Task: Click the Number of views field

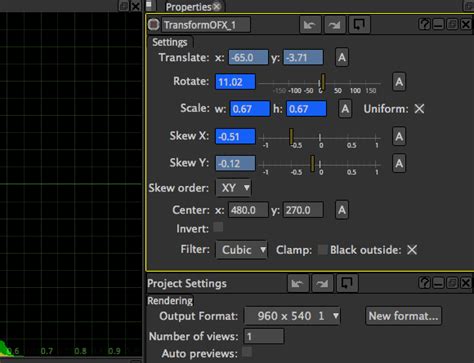Action: pos(264,336)
